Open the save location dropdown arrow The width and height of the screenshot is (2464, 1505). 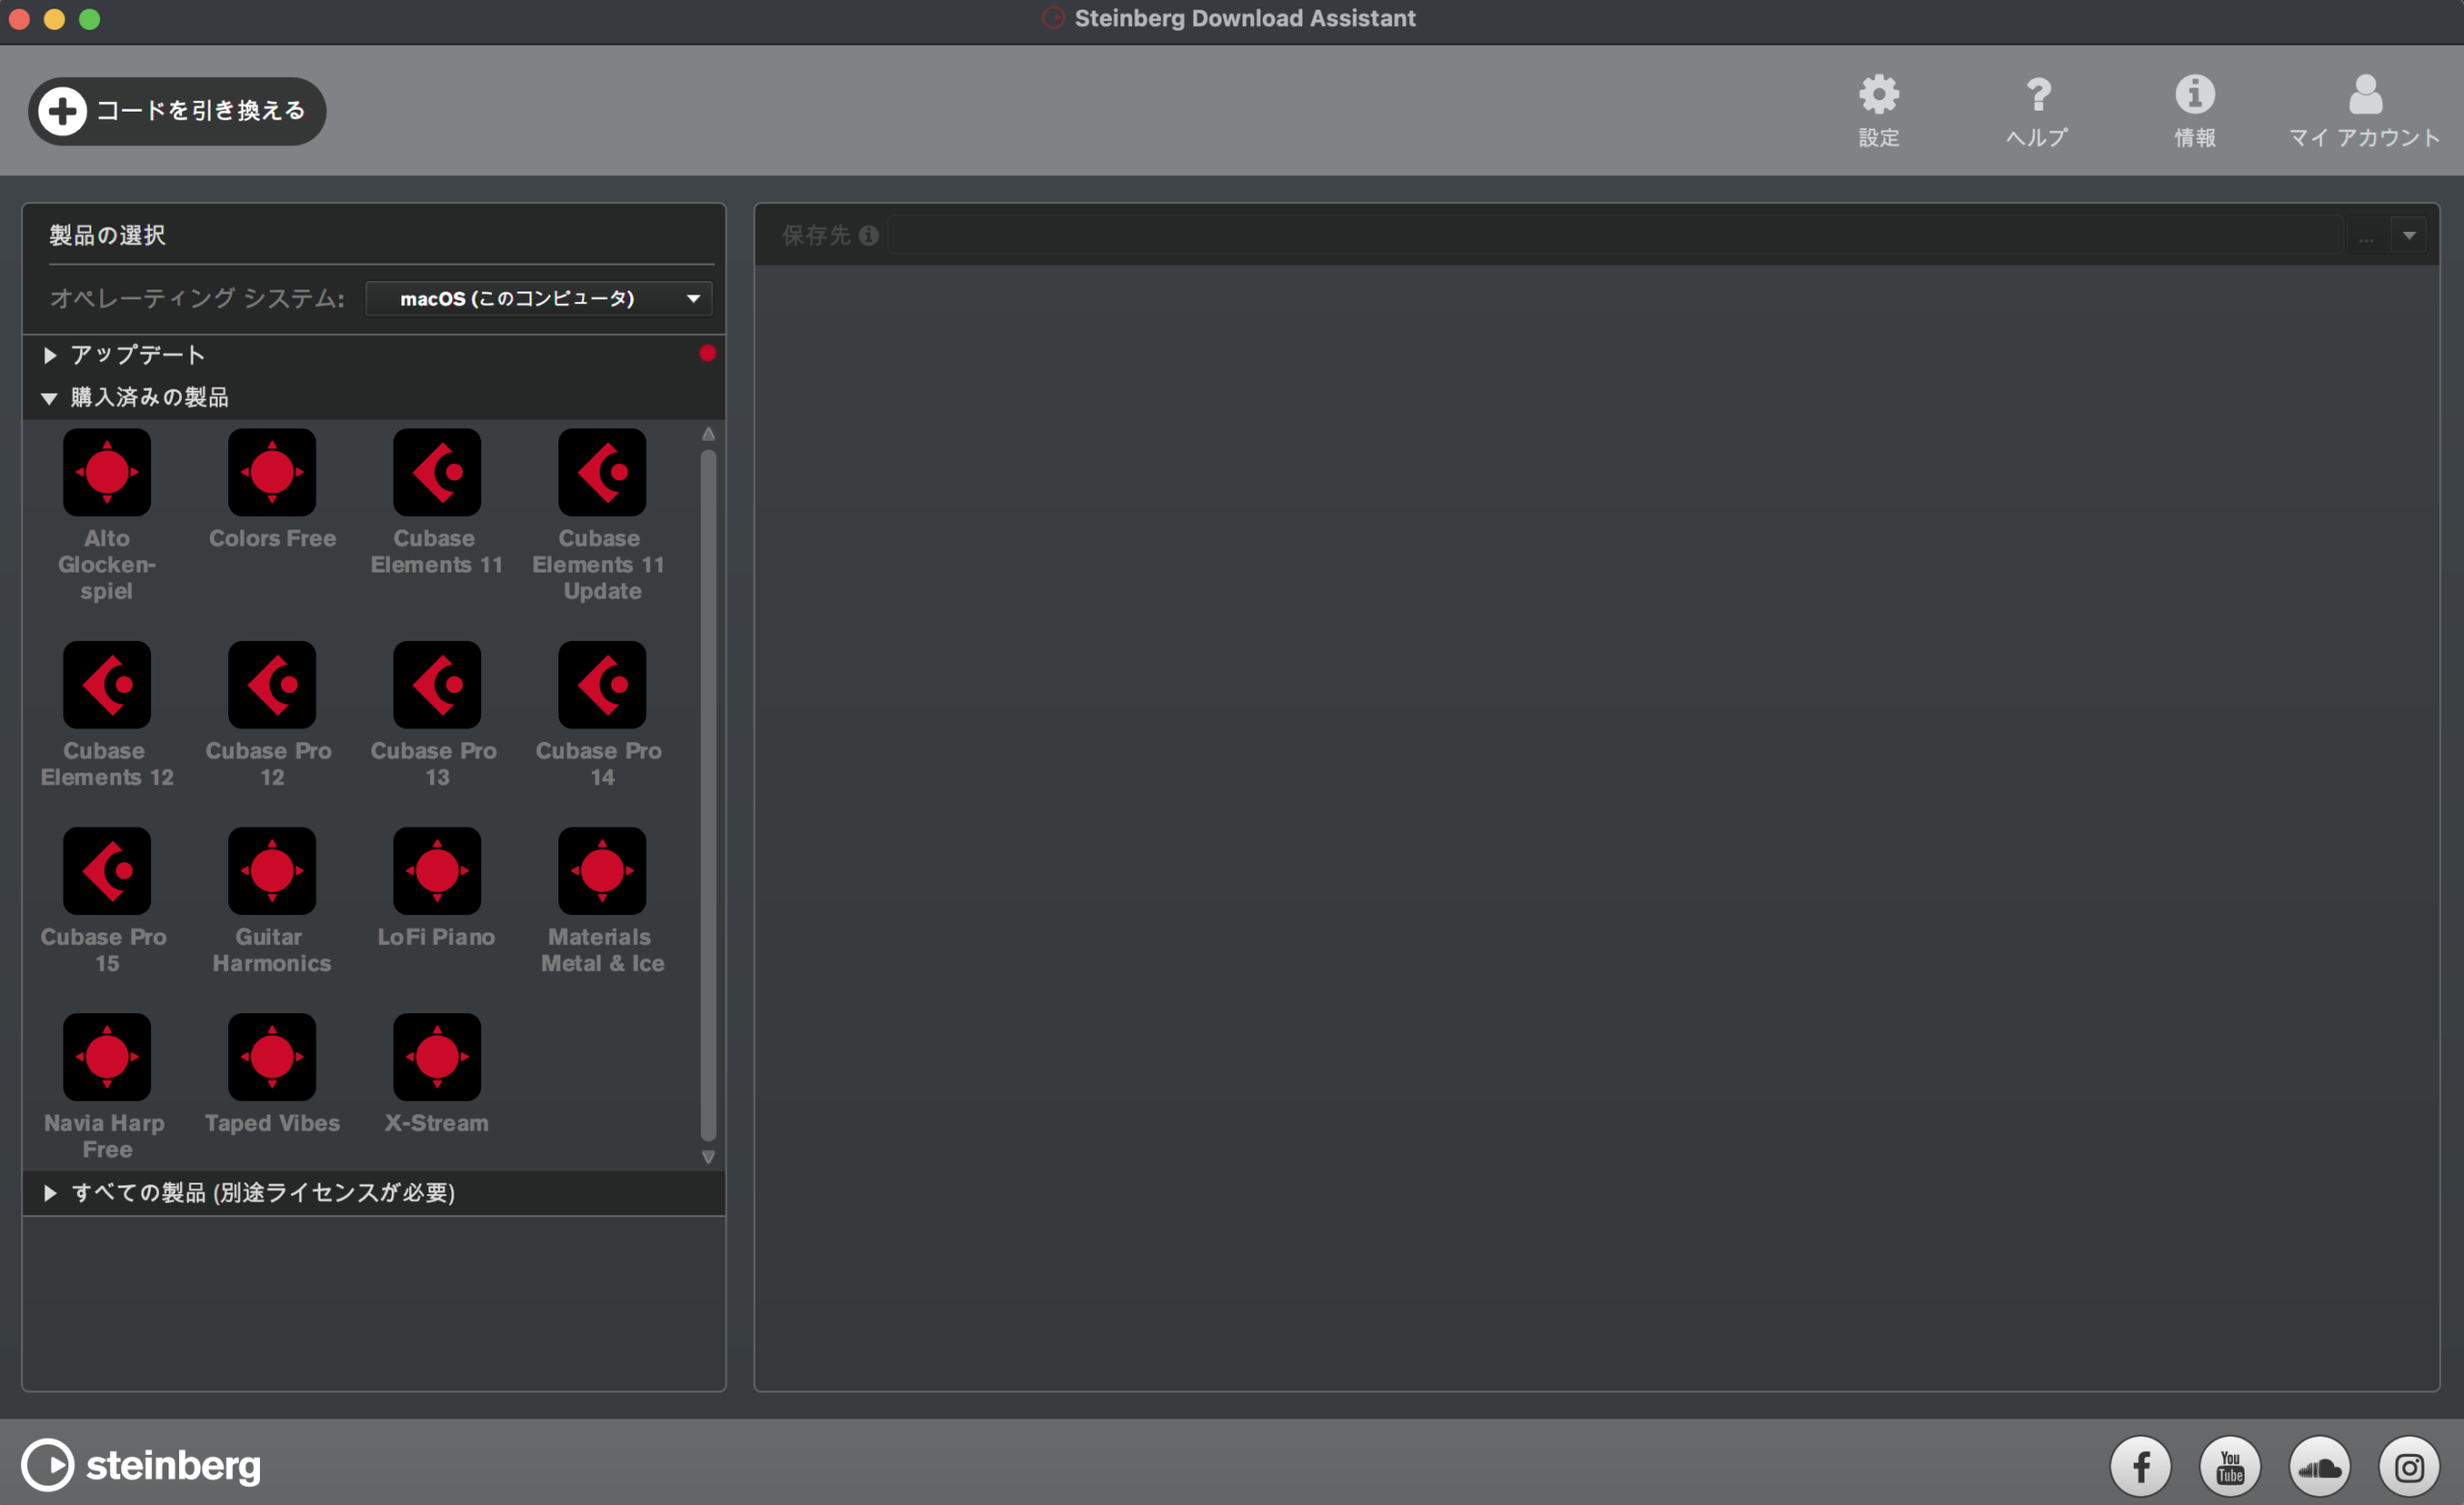pos(2409,236)
